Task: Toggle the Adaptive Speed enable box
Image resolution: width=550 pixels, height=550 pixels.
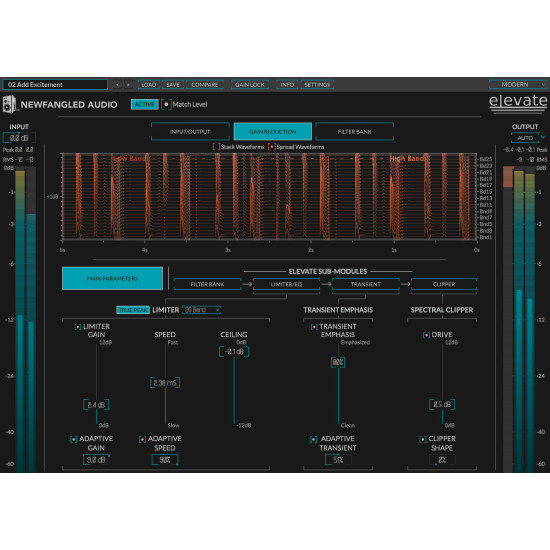Action: coord(142,439)
